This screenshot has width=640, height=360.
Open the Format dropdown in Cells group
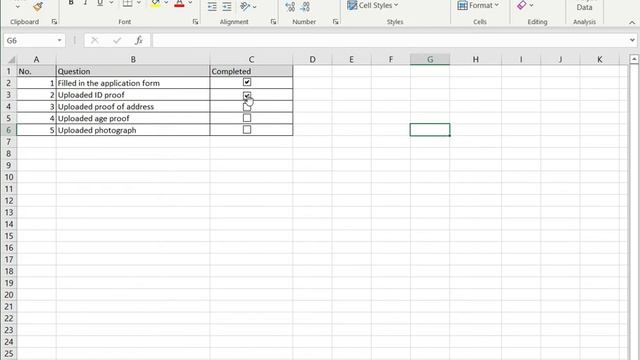(478, 5)
